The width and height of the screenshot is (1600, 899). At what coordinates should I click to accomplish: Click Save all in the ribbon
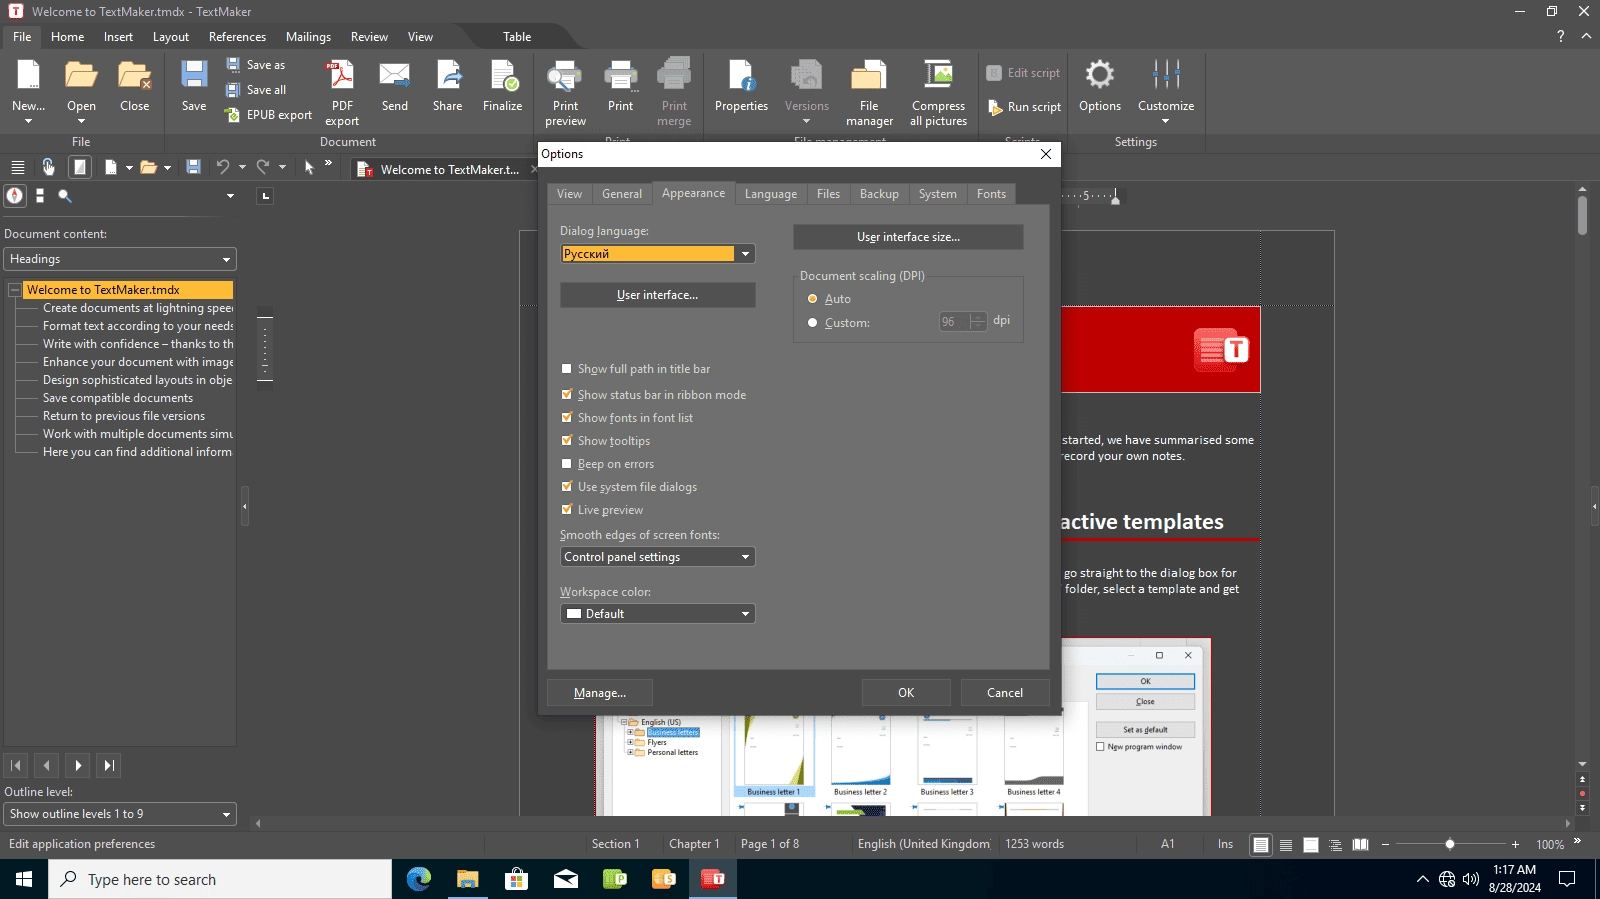257,90
